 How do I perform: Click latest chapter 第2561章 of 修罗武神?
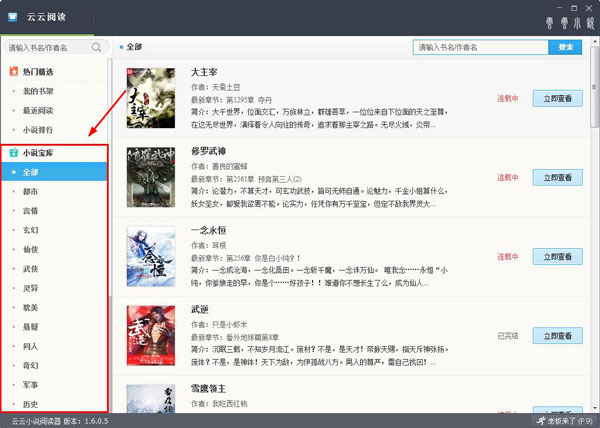(246, 179)
